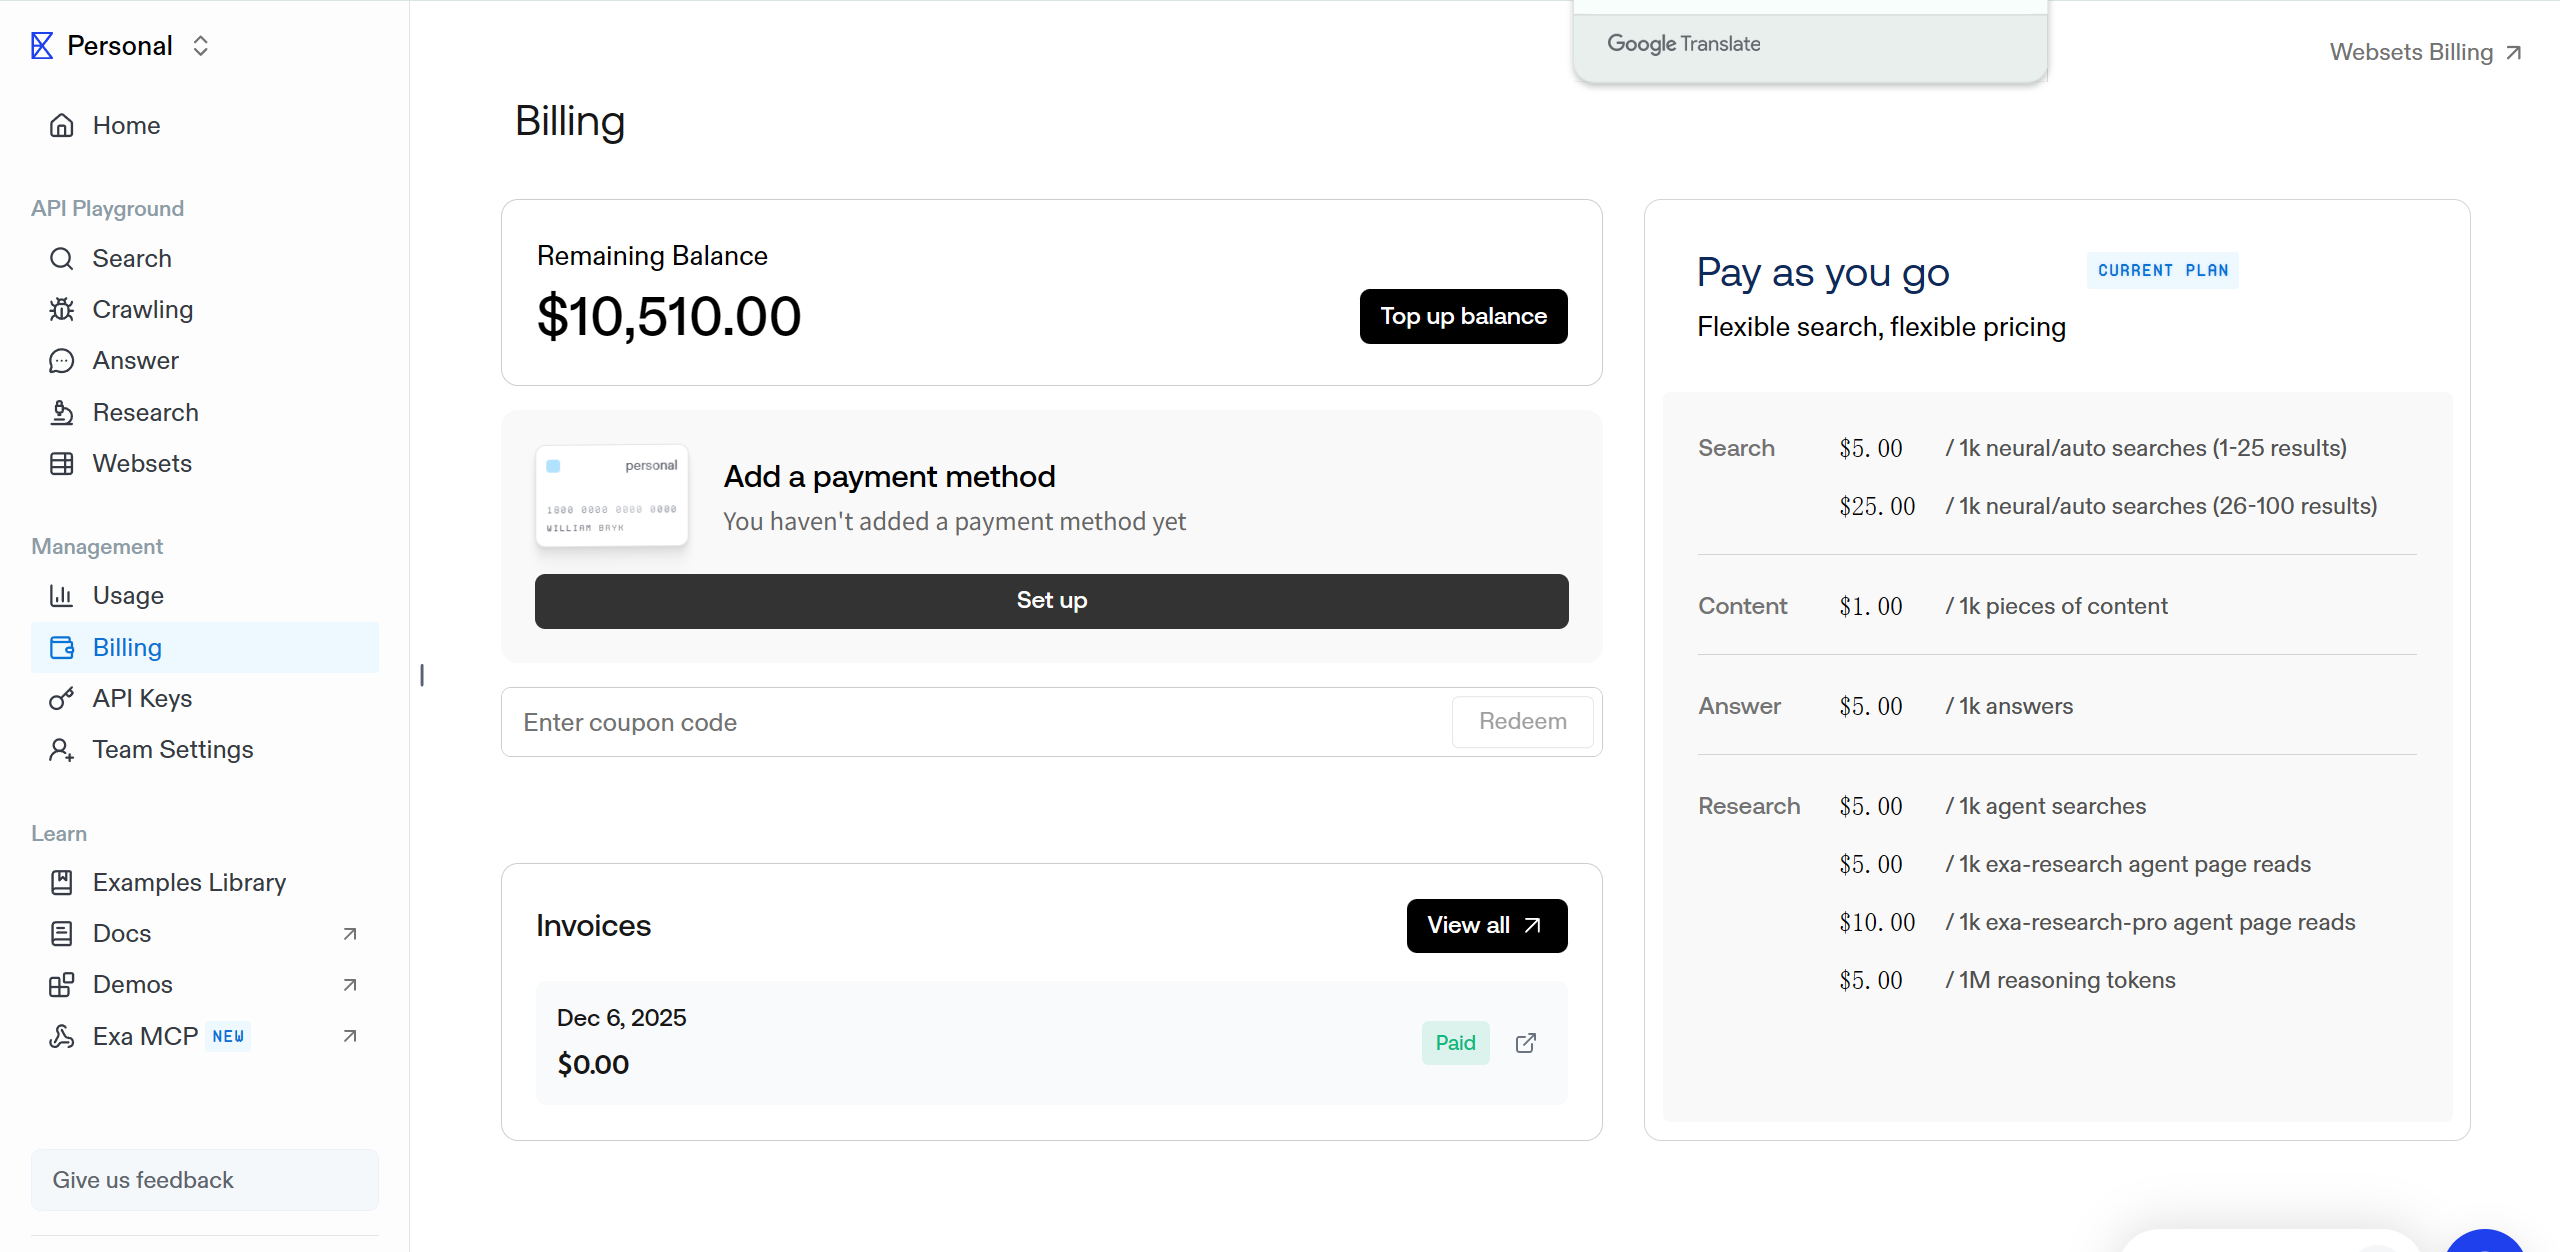Click the Usage bar chart icon
The height and width of the screenshot is (1252, 2560).
click(62, 596)
